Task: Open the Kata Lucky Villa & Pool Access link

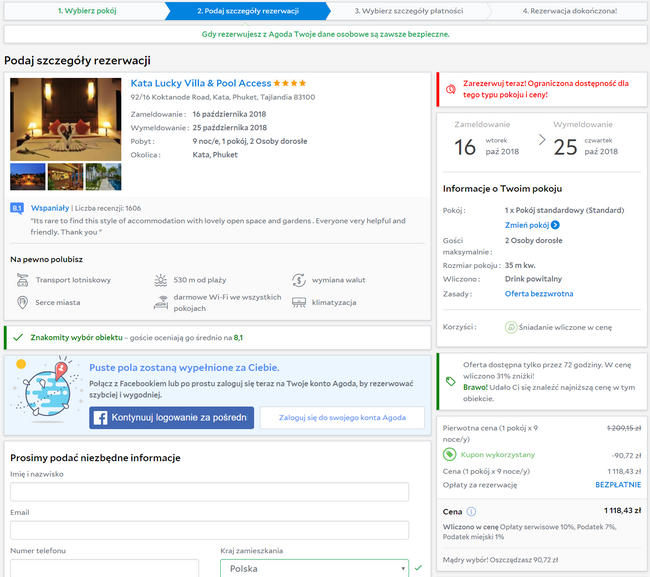Action: [201, 83]
